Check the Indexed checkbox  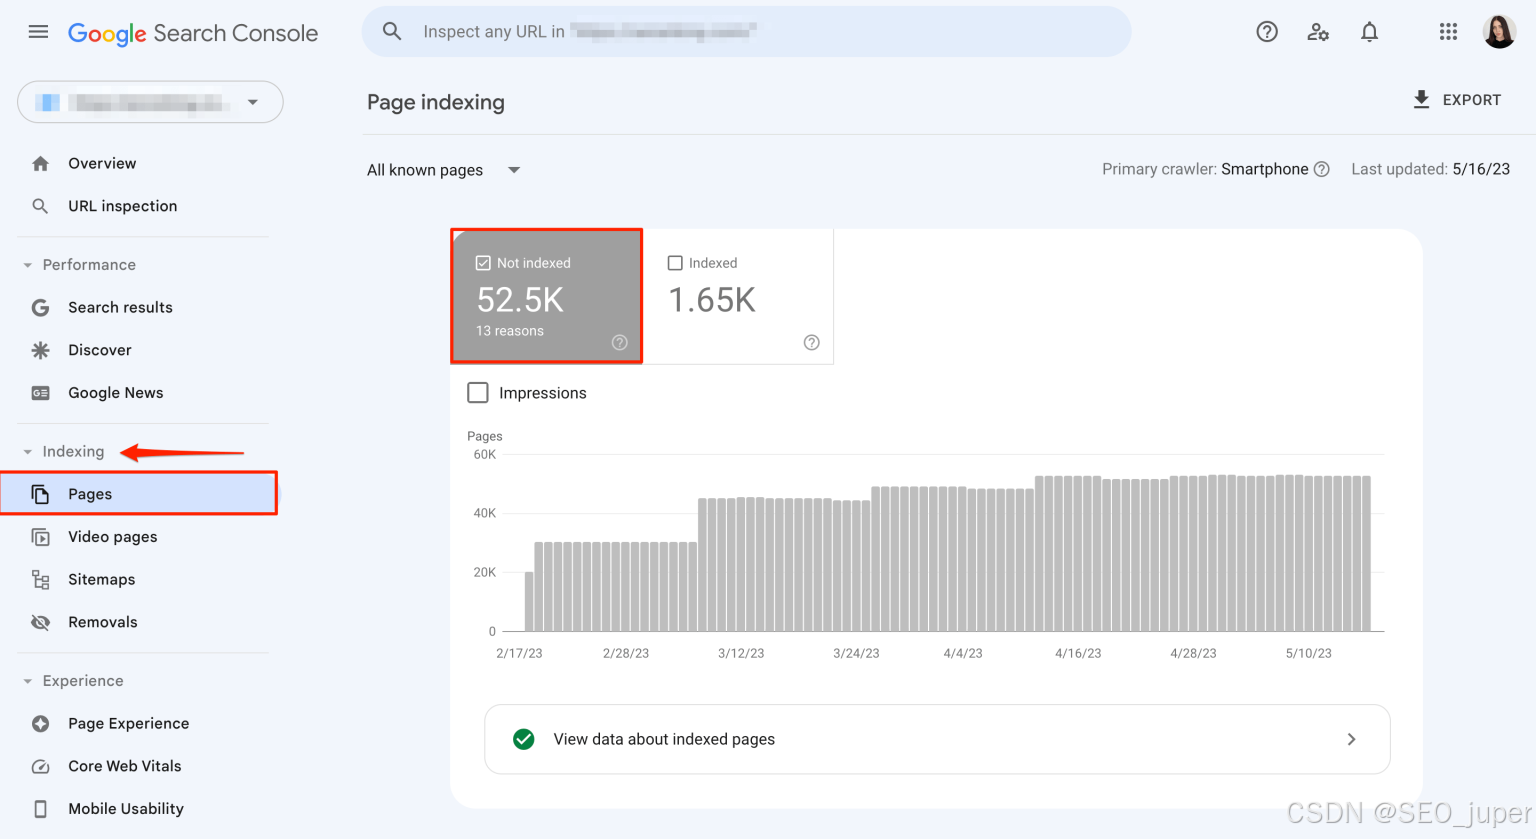click(x=675, y=263)
